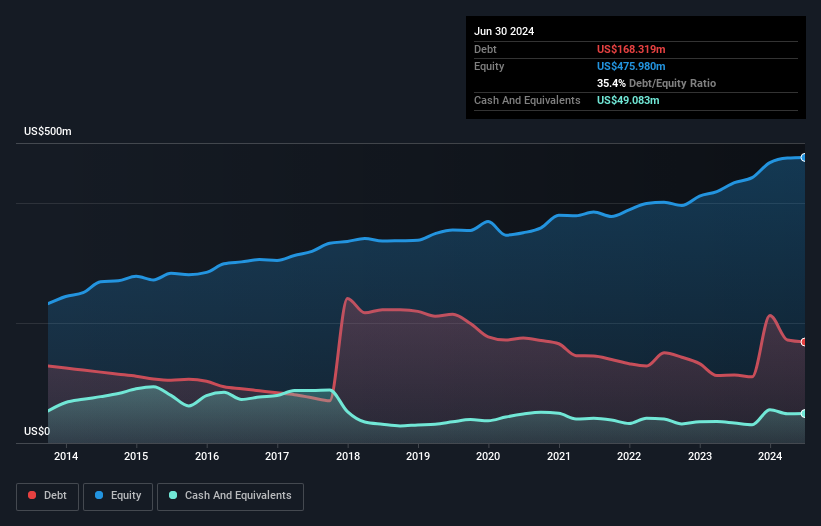Click the blue Equity endpoint marker on chart
Image resolution: width=821 pixels, height=526 pixels.
point(803,158)
